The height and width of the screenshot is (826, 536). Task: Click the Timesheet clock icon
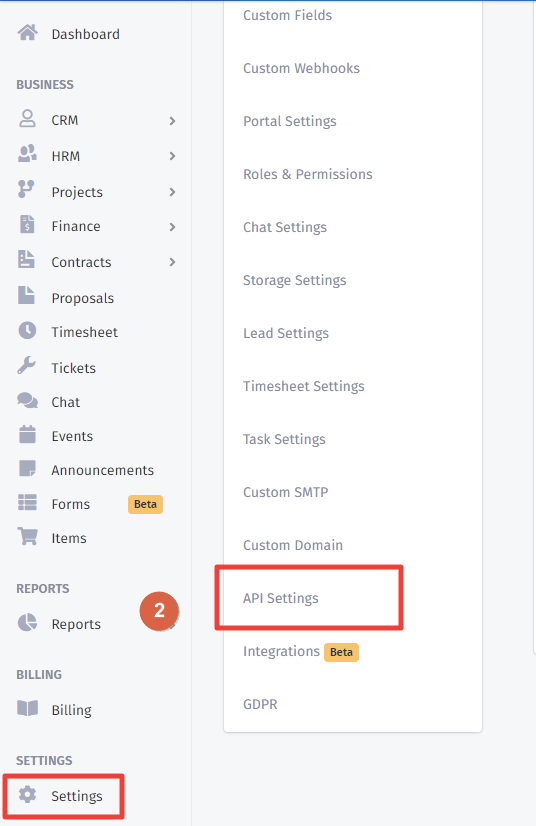pyautogui.click(x=27, y=331)
